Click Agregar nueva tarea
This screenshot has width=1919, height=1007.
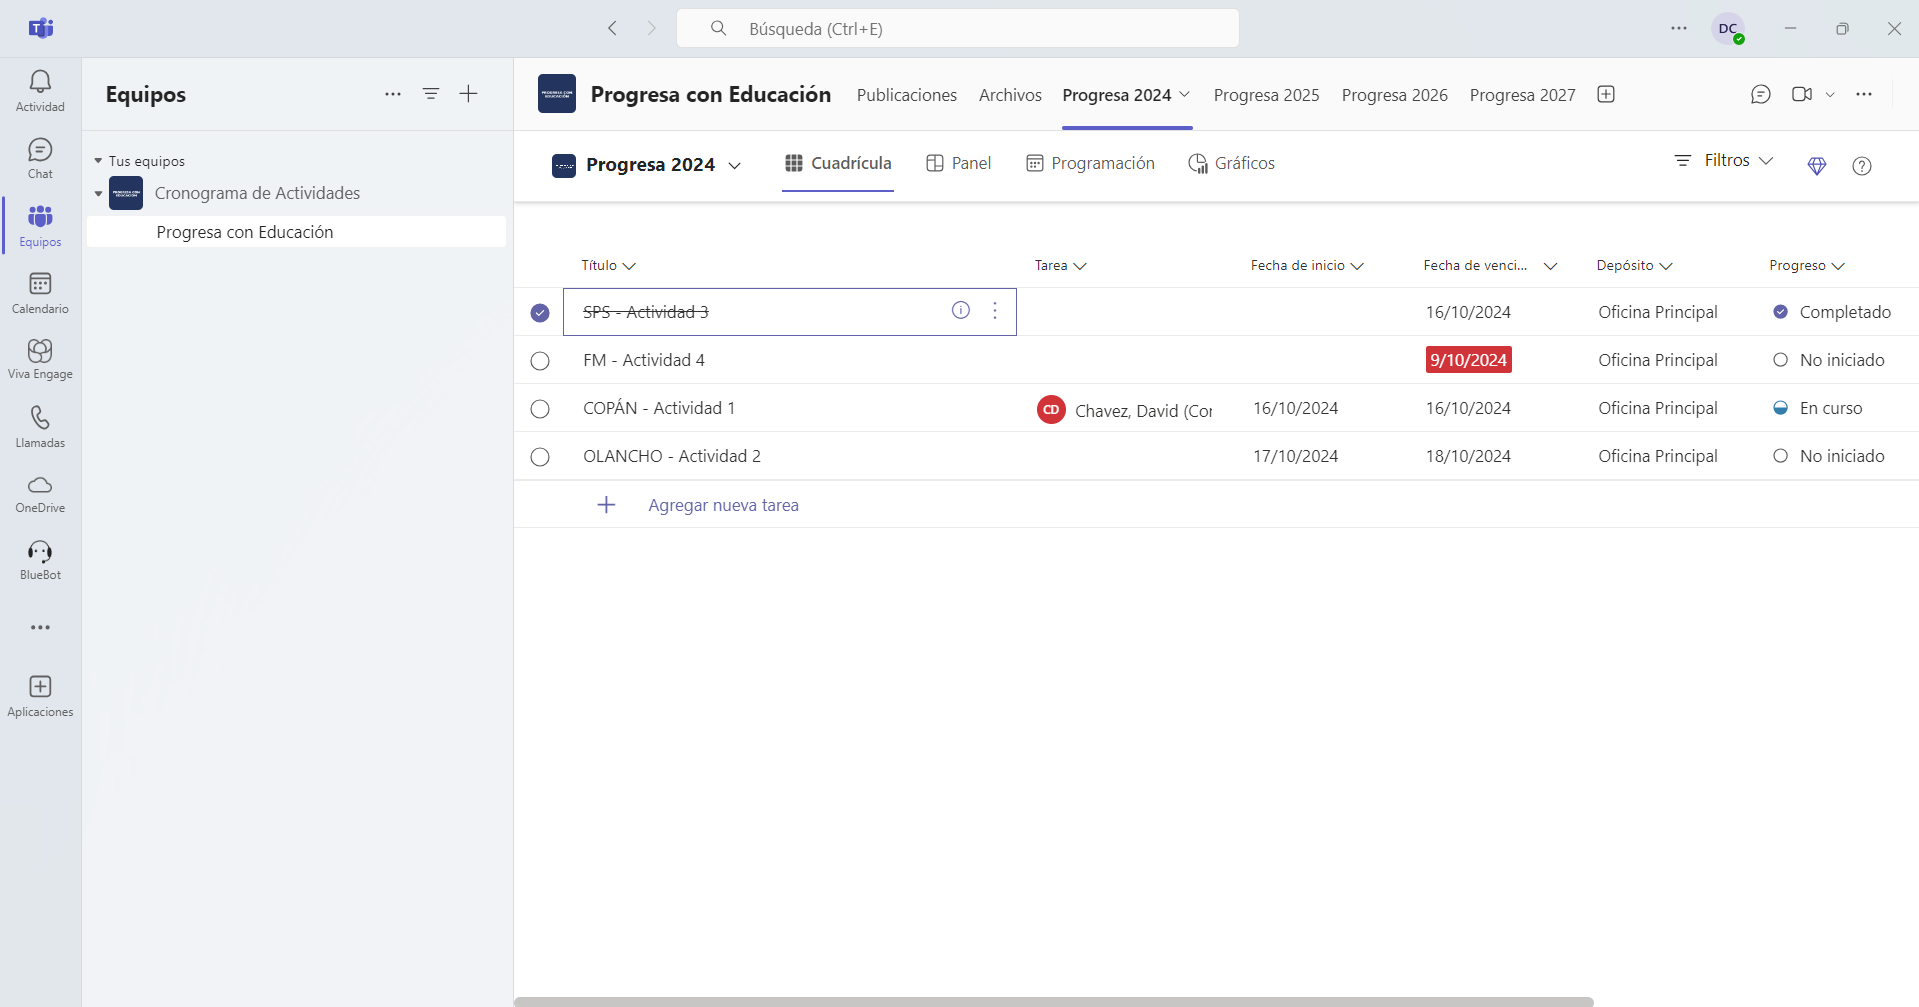point(723,505)
